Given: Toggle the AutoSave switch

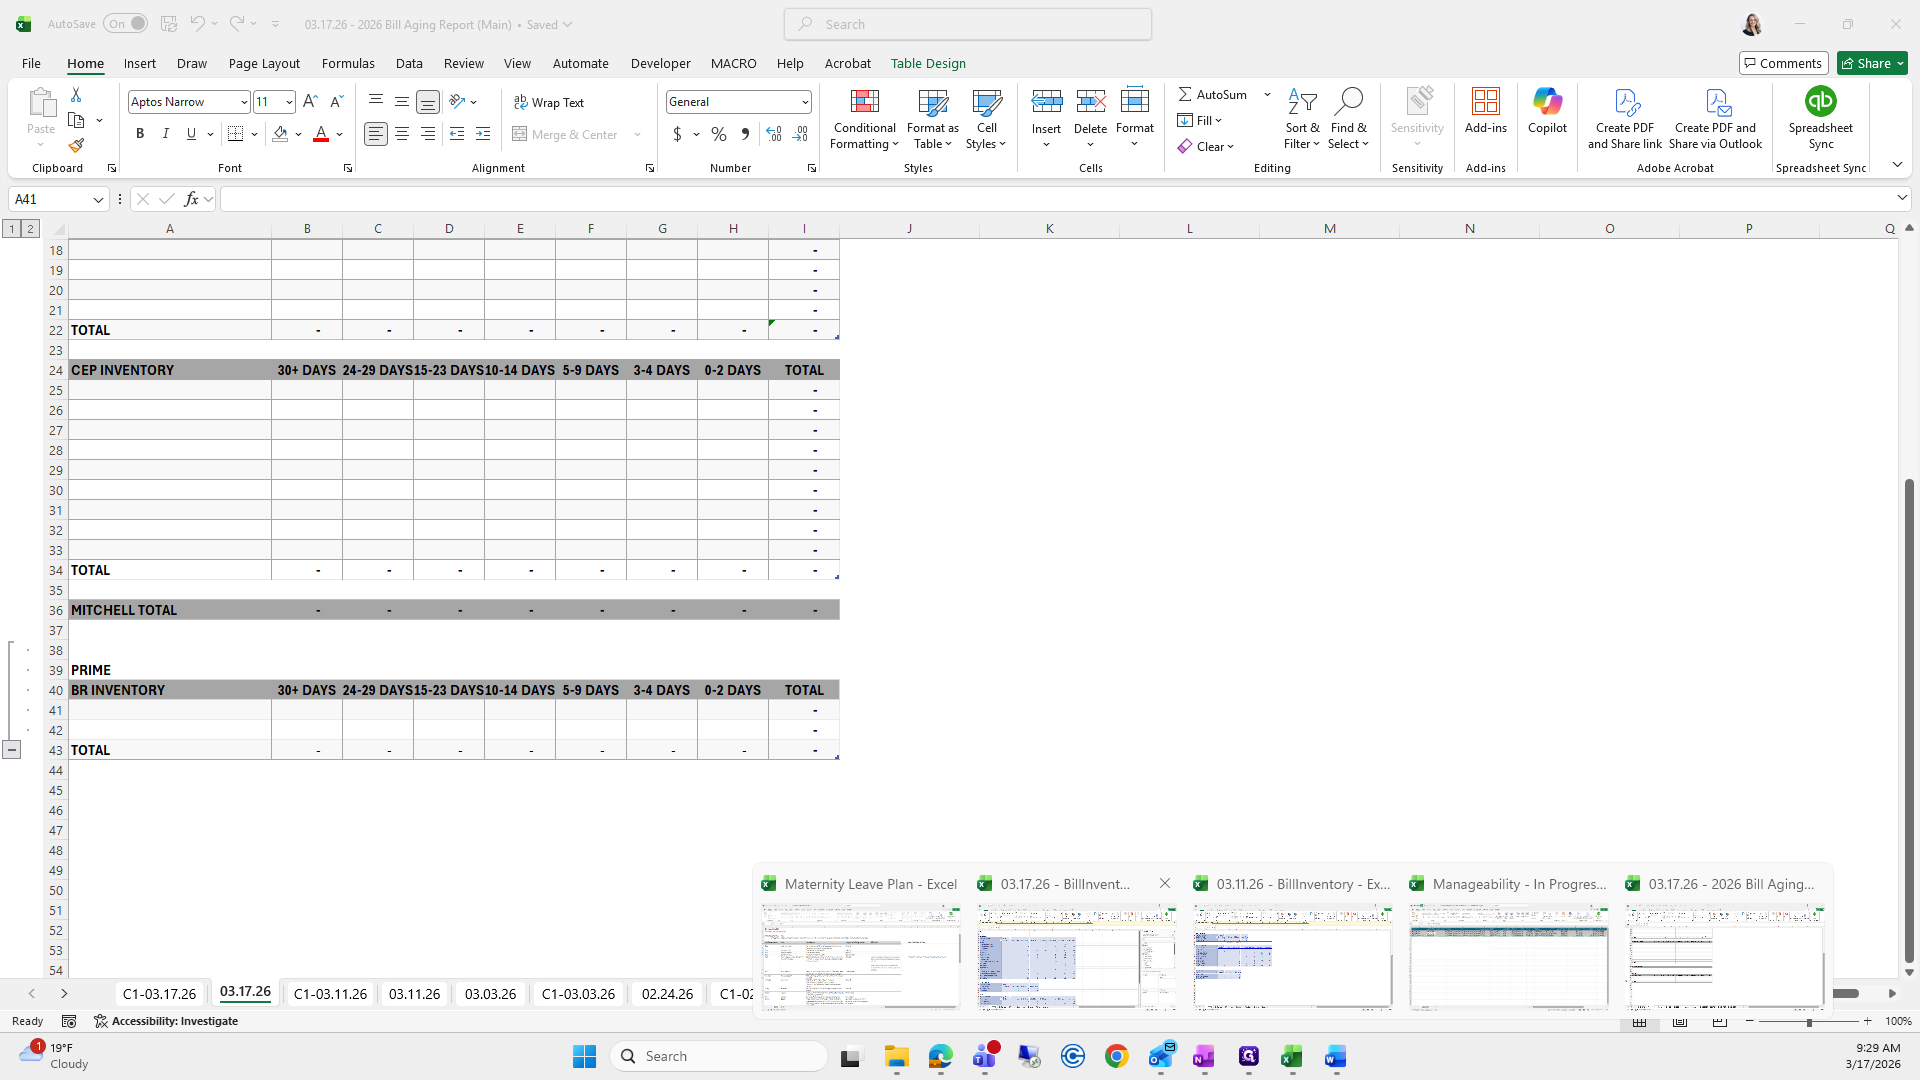Looking at the screenshot, I should pyautogui.click(x=126, y=24).
